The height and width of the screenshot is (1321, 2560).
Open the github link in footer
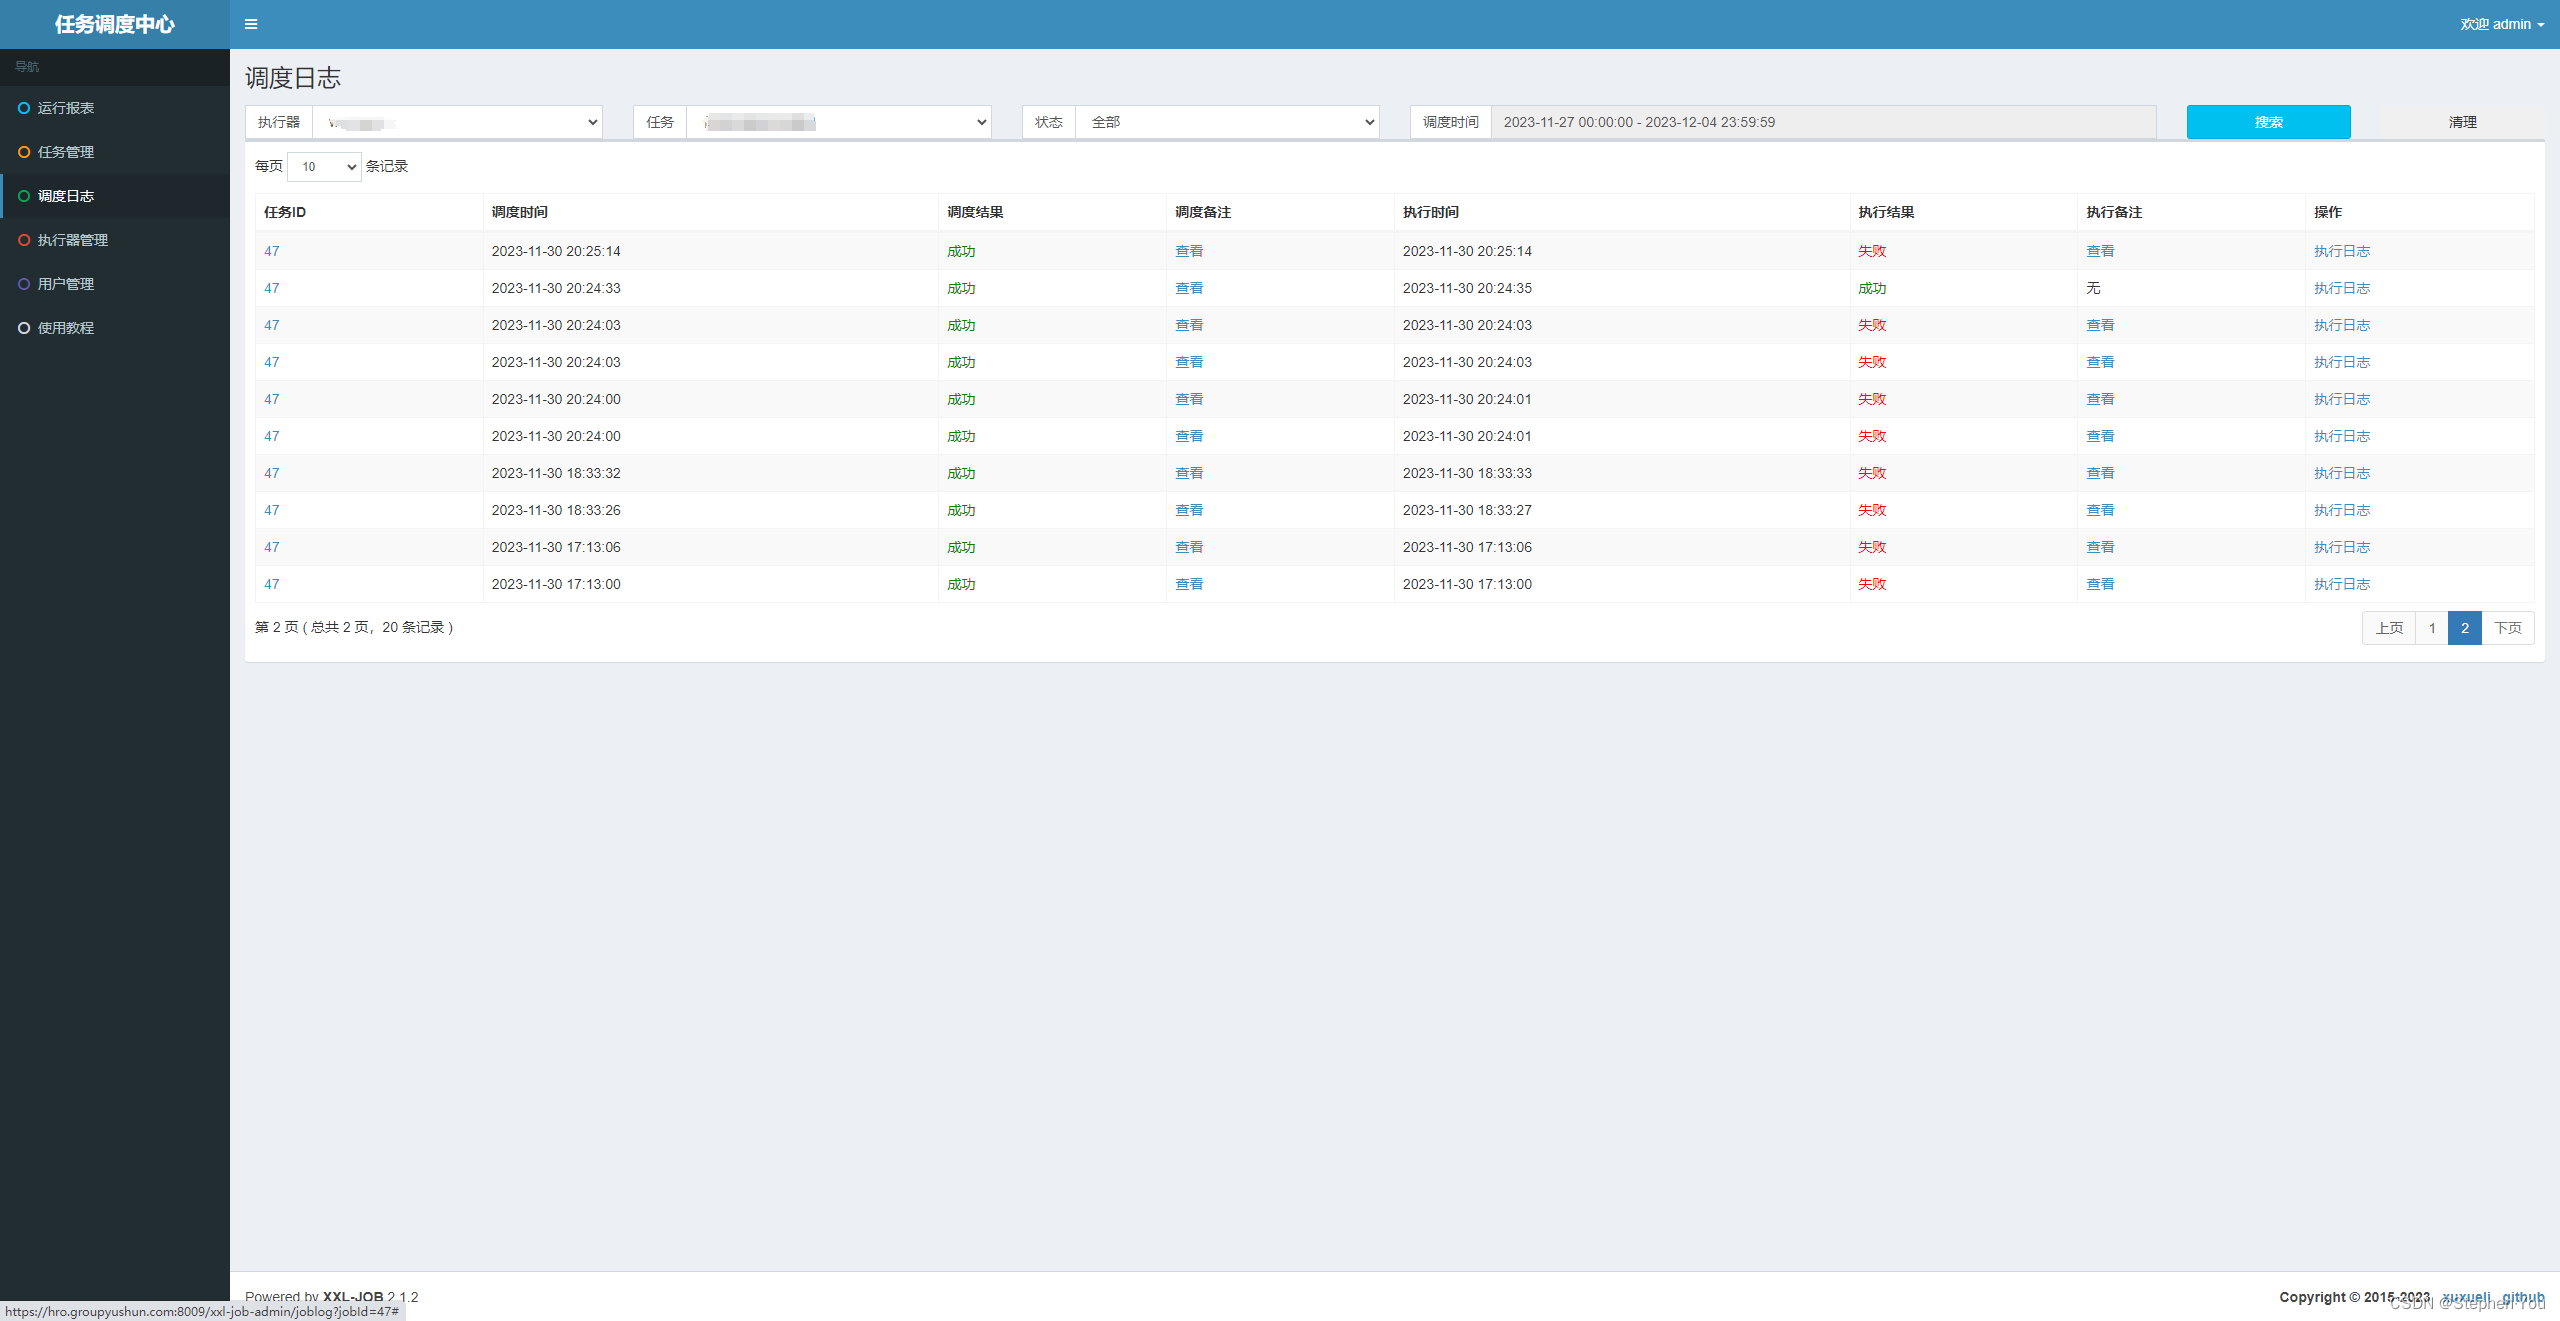pos(2523,1297)
